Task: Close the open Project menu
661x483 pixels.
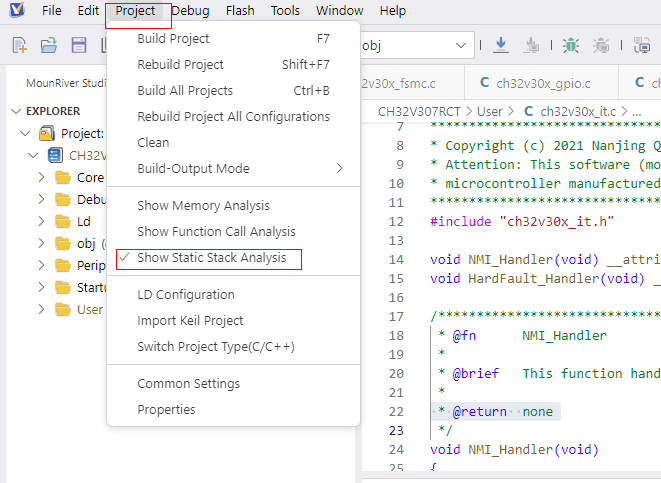Action: pyautogui.click(x=135, y=11)
